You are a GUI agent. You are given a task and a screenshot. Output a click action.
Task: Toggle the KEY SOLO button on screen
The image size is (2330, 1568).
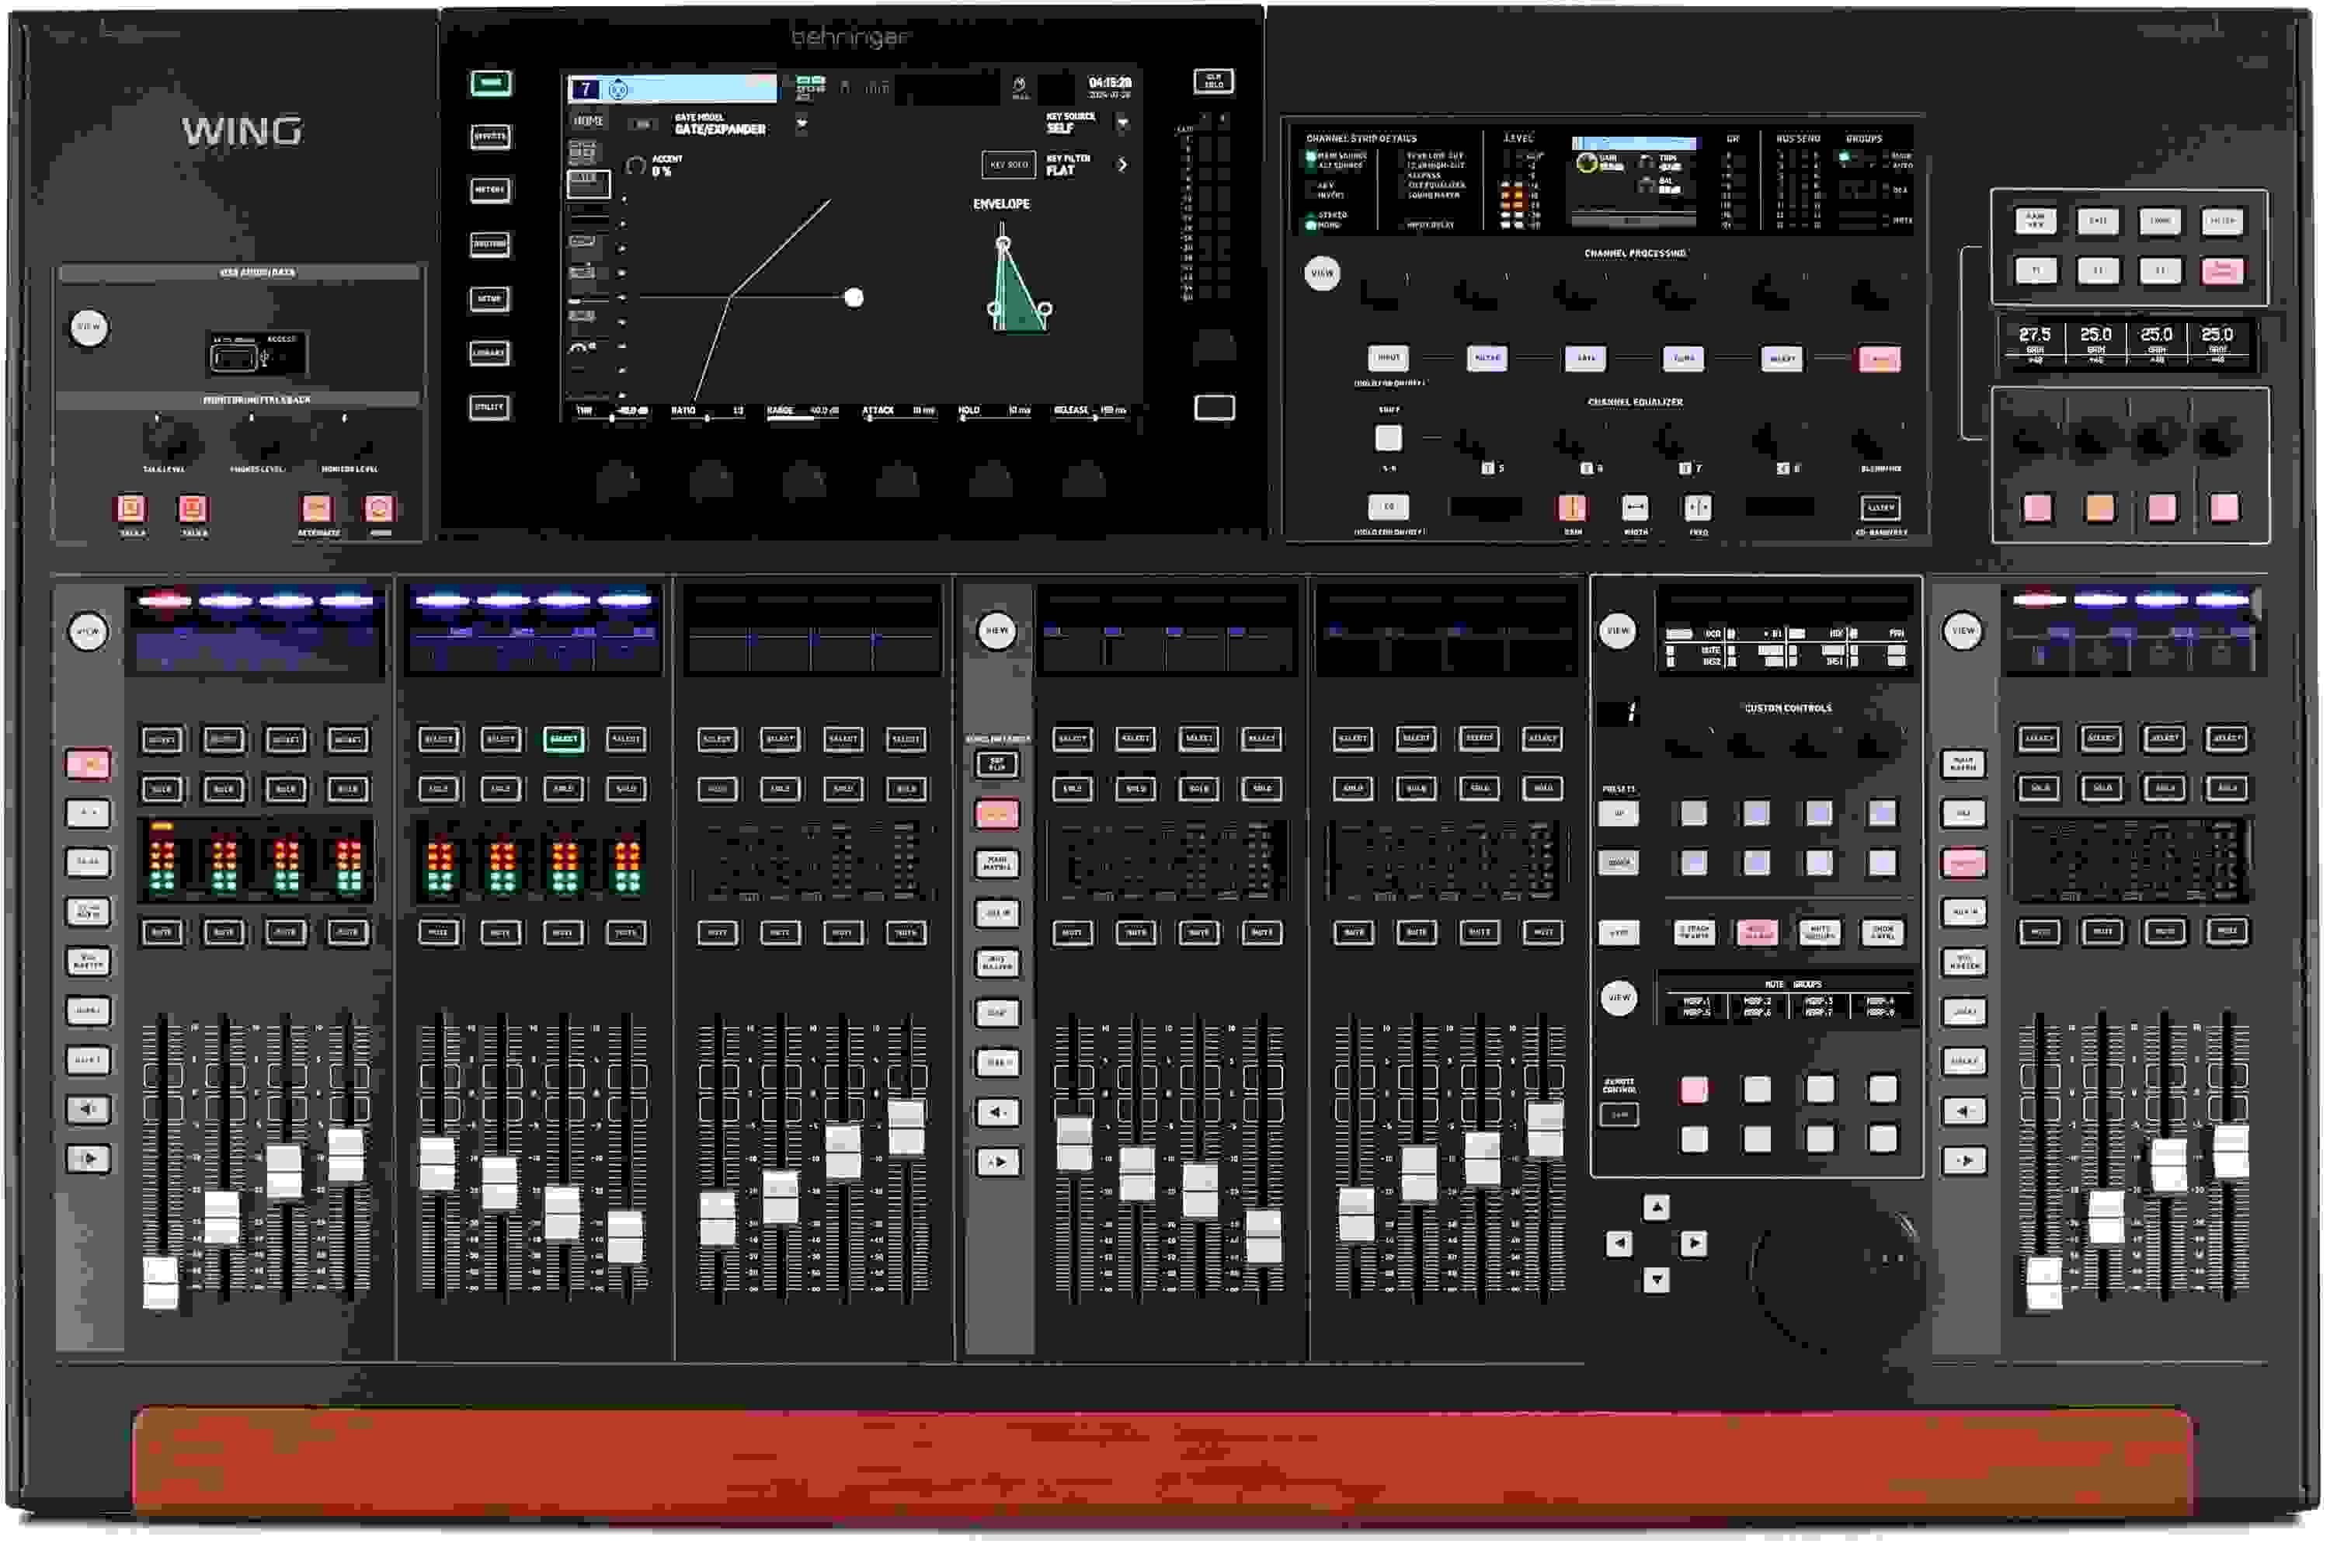[1008, 165]
